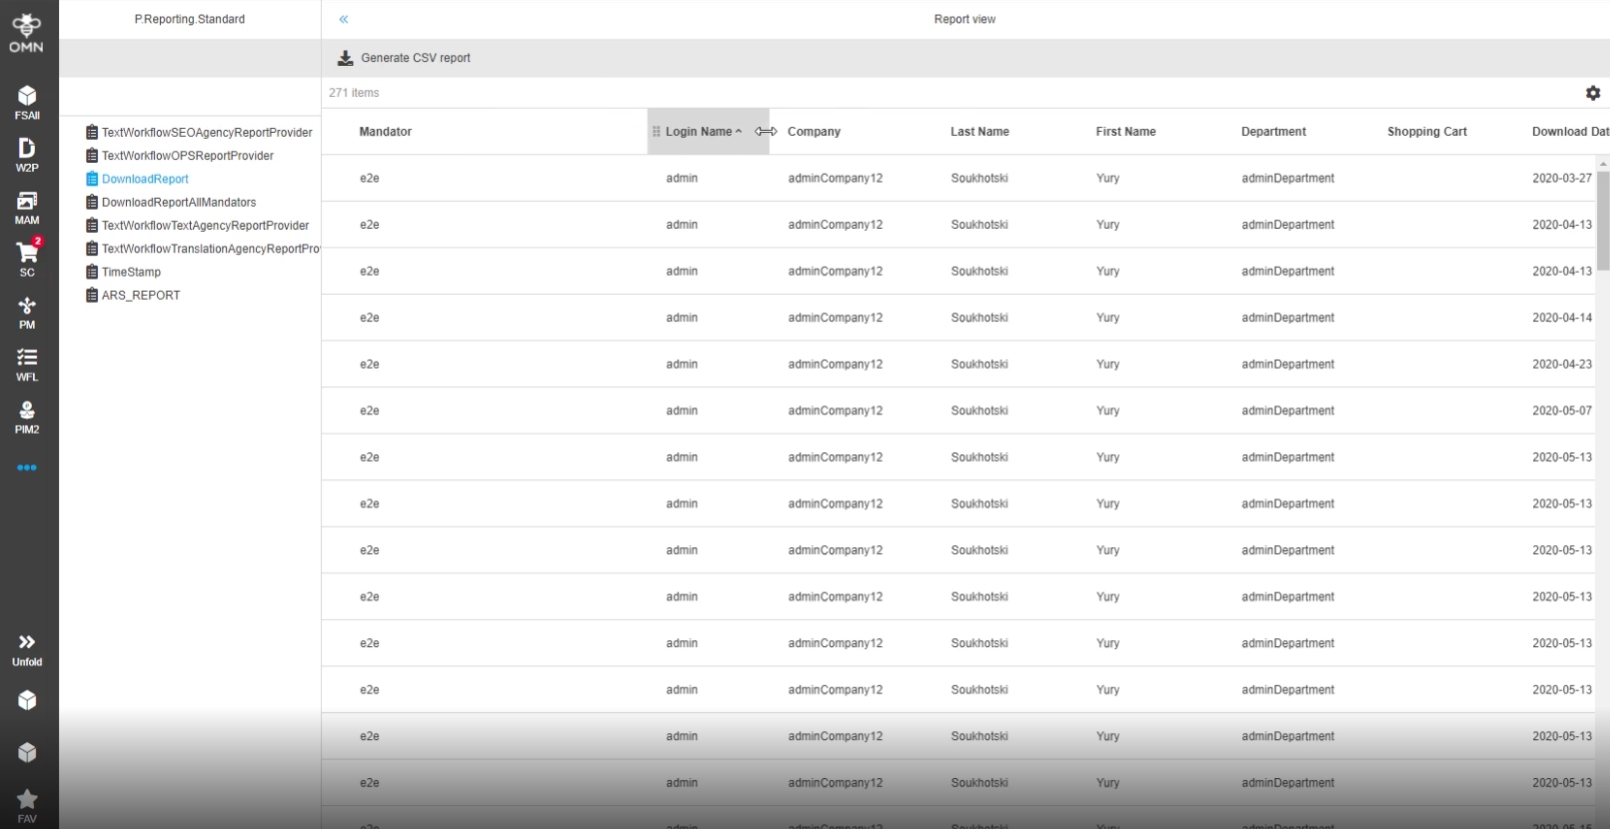Open the PIM2 module icon

(27, 416)
